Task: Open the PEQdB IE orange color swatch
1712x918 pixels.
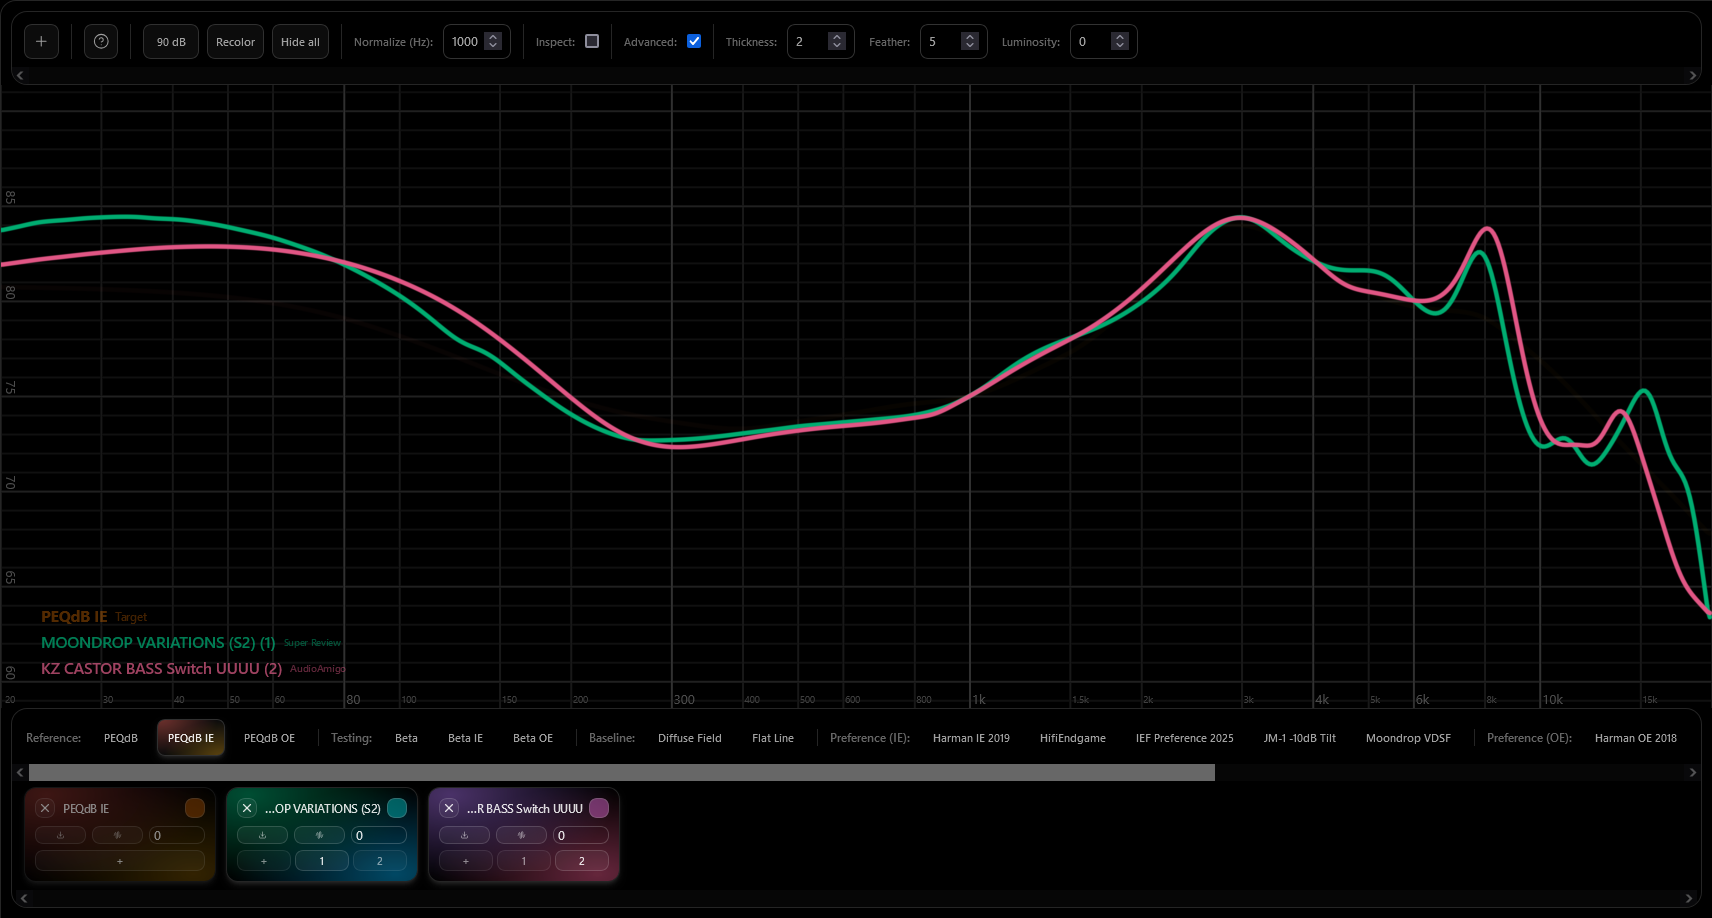Action: pyautogui.click(x=195, y=808)
